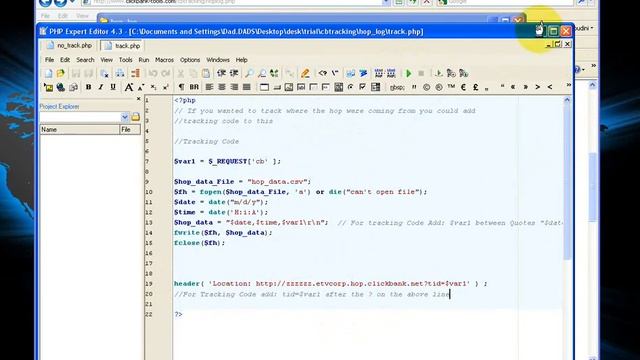Insert PHP tag with the <? icon

click(322, 73)
